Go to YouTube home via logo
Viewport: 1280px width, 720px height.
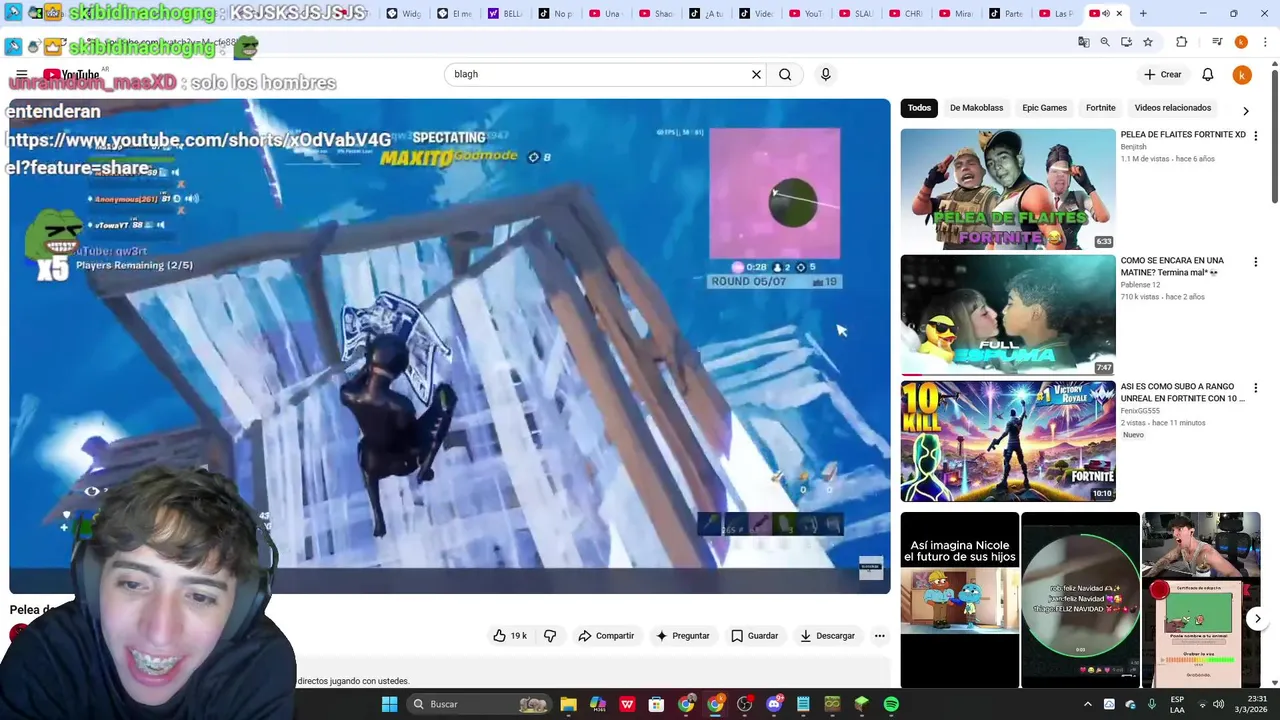[x=71, y=75]
